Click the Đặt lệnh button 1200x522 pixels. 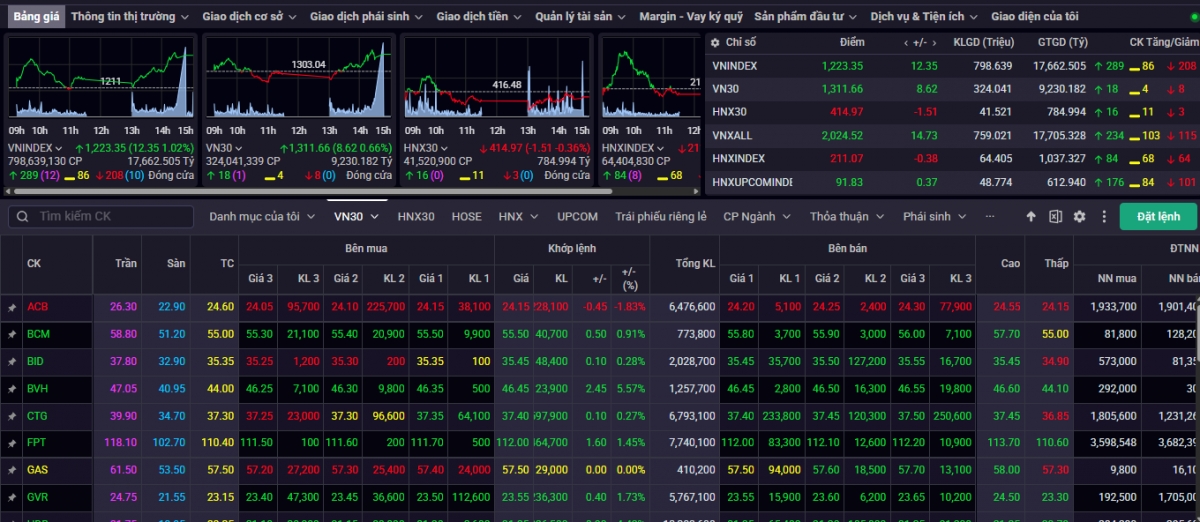pyautogui.click(x=1158, y=217)
